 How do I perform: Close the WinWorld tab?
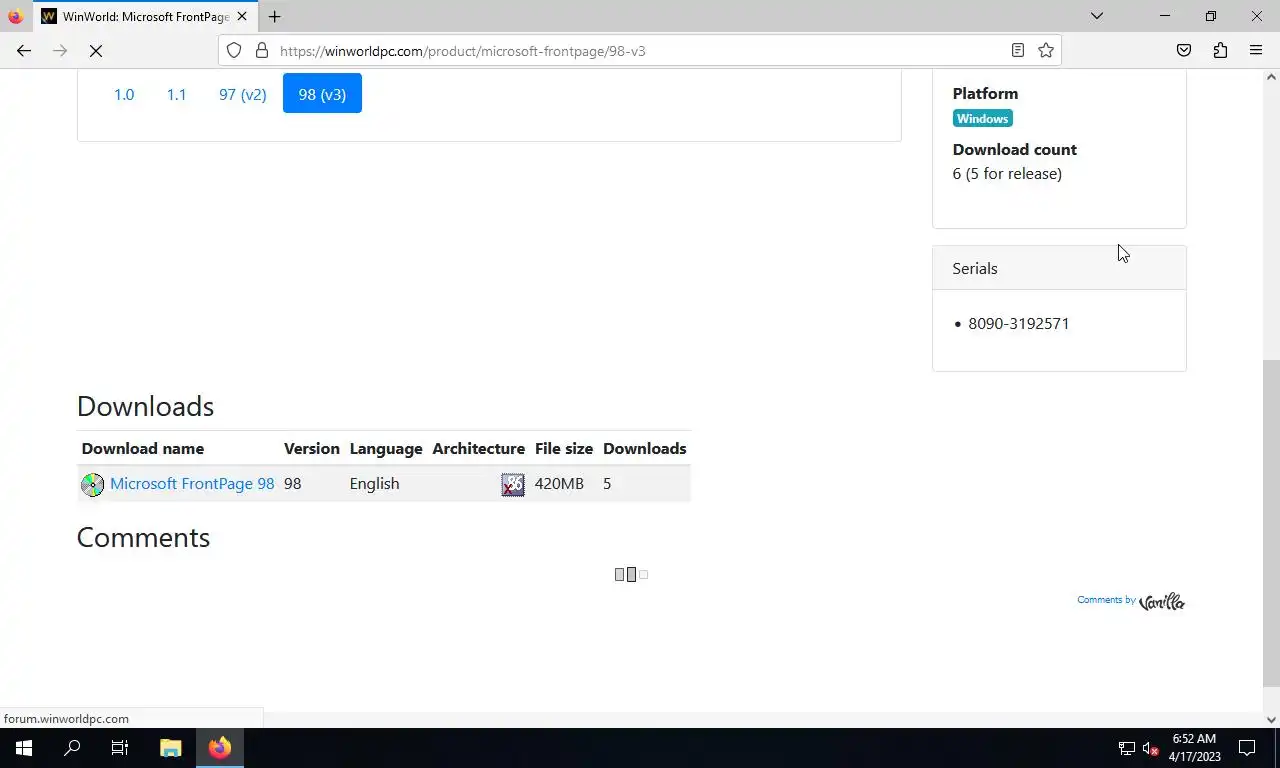tap(241, 16)
